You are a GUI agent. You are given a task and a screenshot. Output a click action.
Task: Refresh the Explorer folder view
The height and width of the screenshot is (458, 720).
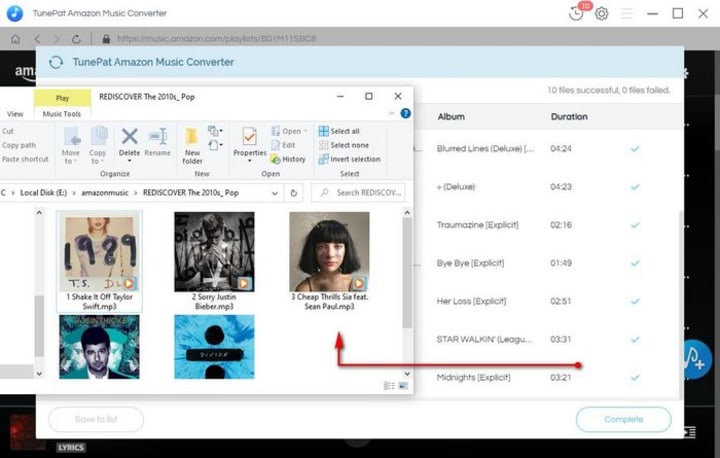click(x=294, y=193)
